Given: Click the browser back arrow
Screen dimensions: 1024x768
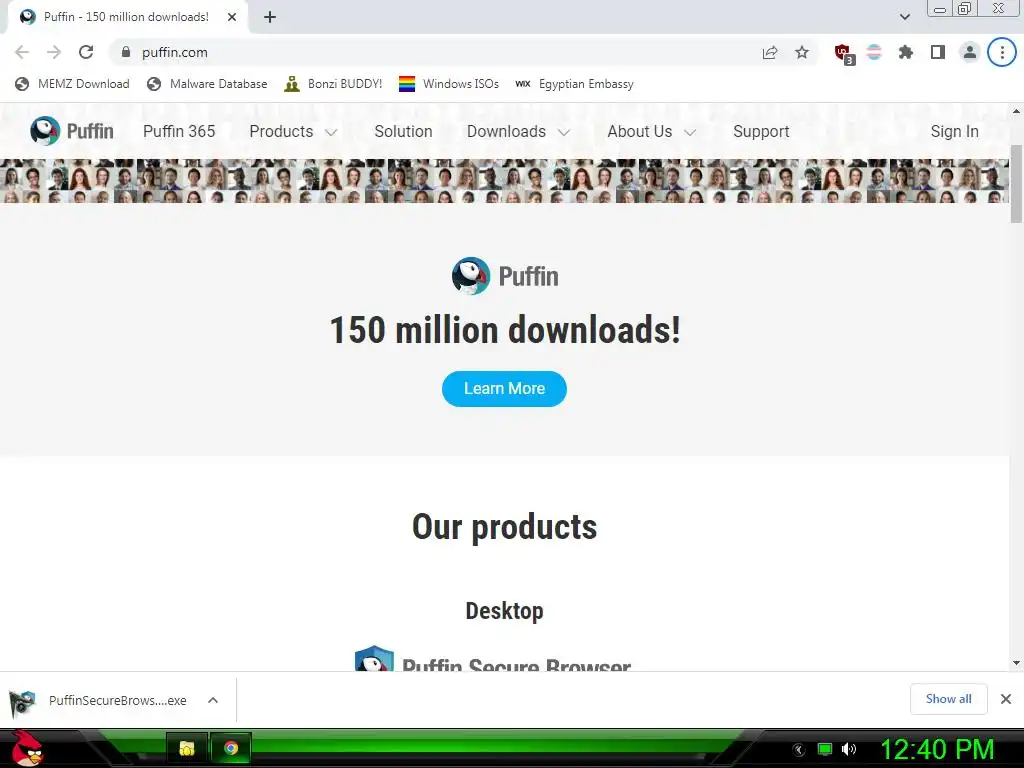Looking at the screenshot, I should pos(22,52).
